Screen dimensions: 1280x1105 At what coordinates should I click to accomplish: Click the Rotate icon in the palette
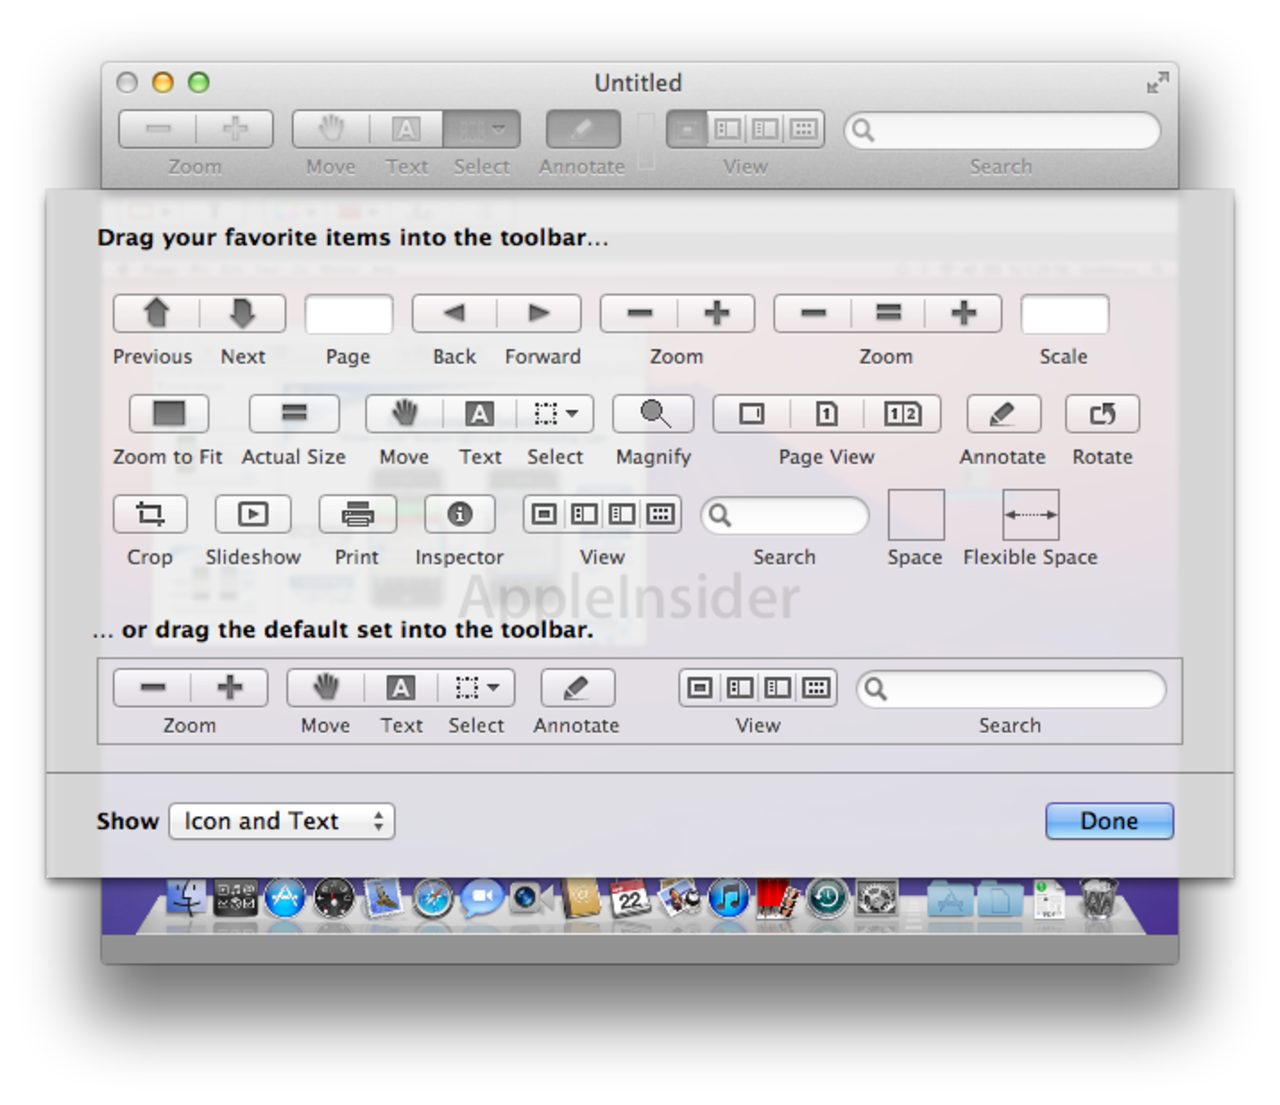tap(1102, 414)
